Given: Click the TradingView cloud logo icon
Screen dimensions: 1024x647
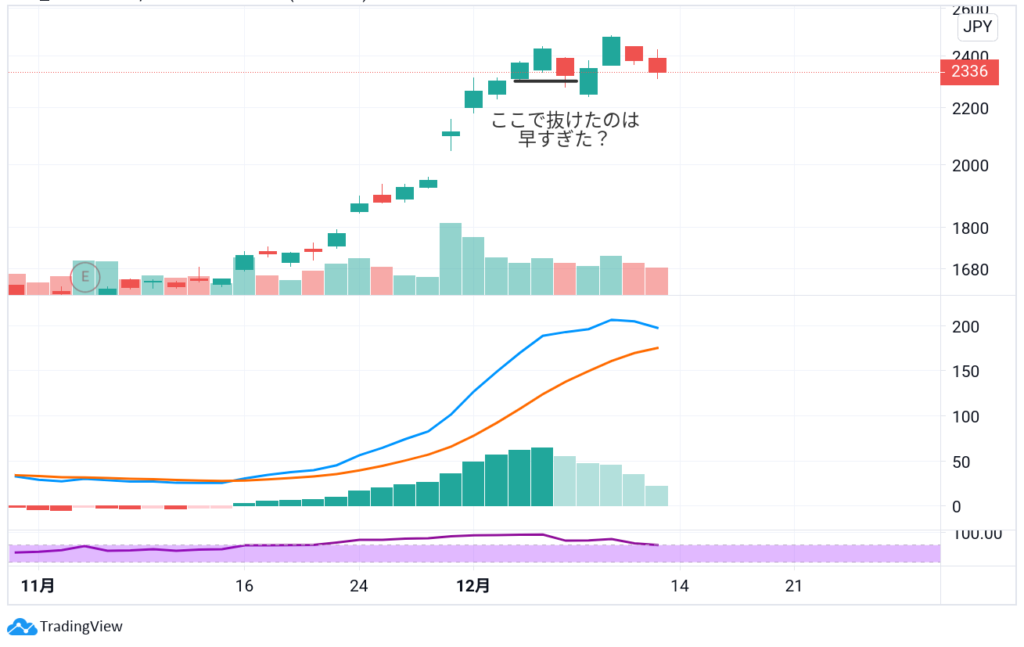Looking at the screenshot, I should (x=21, y=627).
